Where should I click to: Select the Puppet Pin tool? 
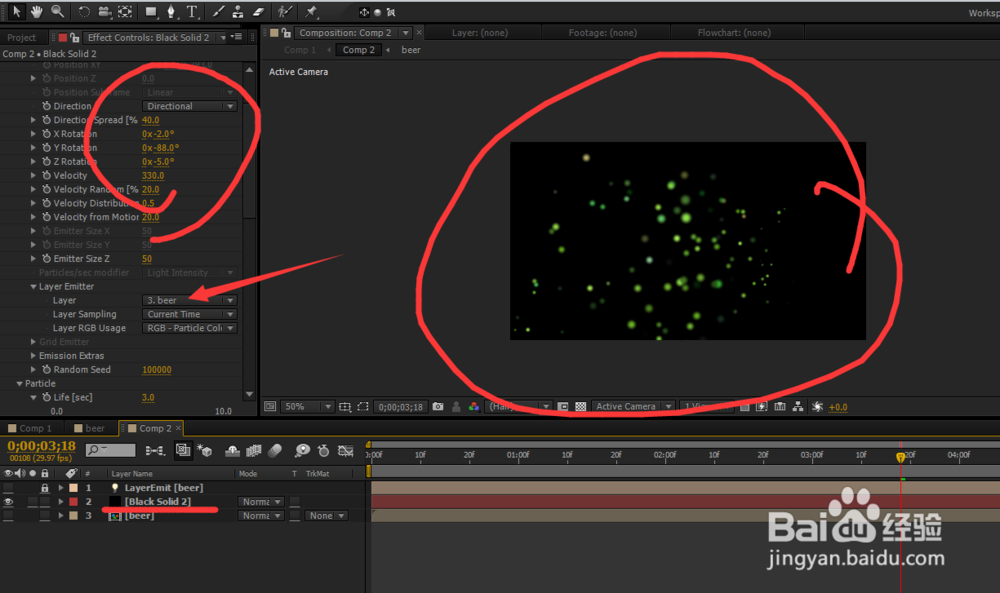pos(311,11)
